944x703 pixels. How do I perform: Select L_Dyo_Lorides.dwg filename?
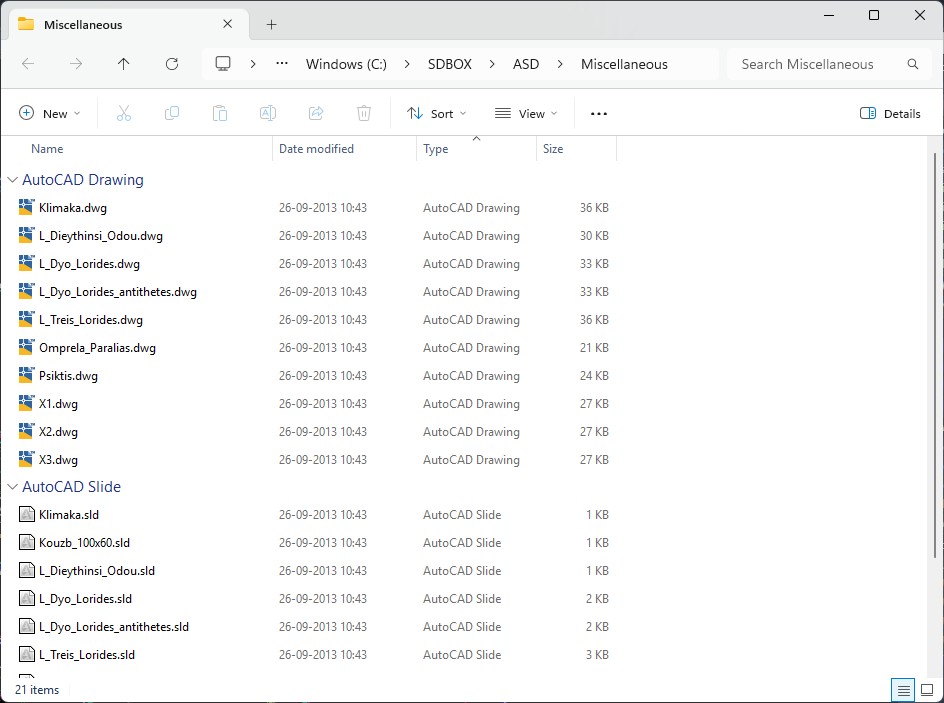89,264
